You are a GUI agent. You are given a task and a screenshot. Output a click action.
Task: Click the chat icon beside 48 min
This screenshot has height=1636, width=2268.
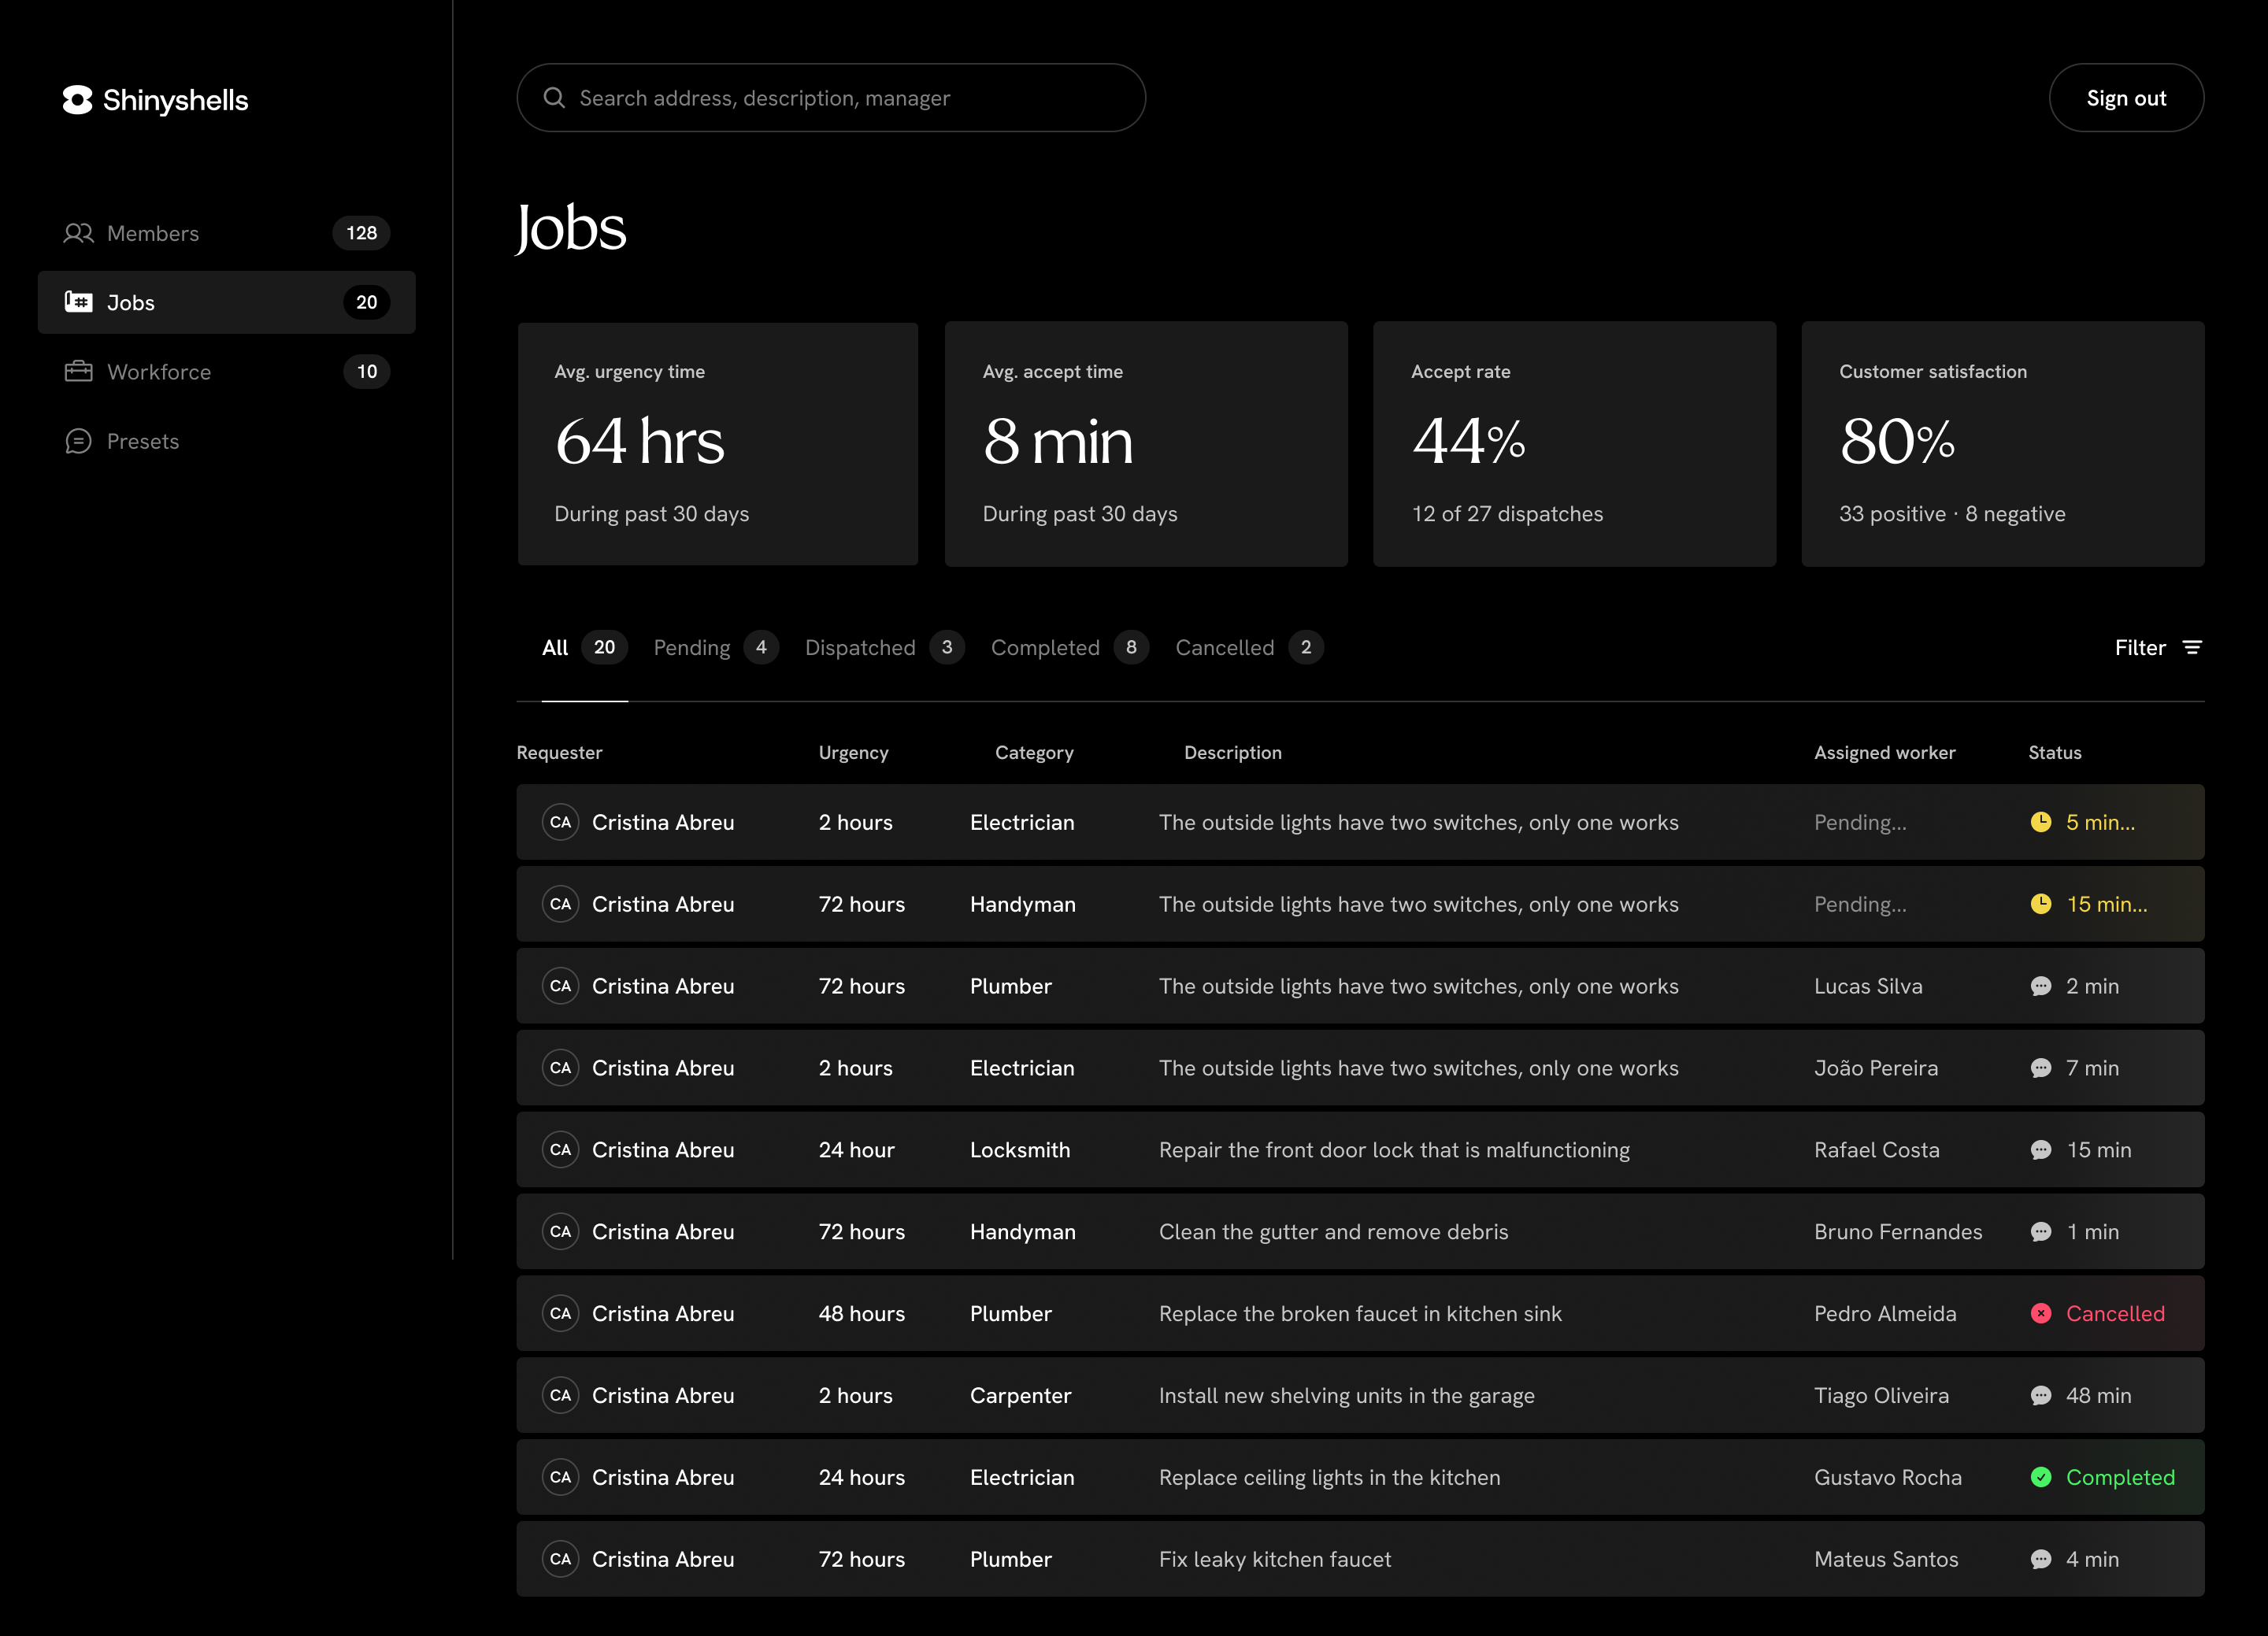(2041, 1396)
